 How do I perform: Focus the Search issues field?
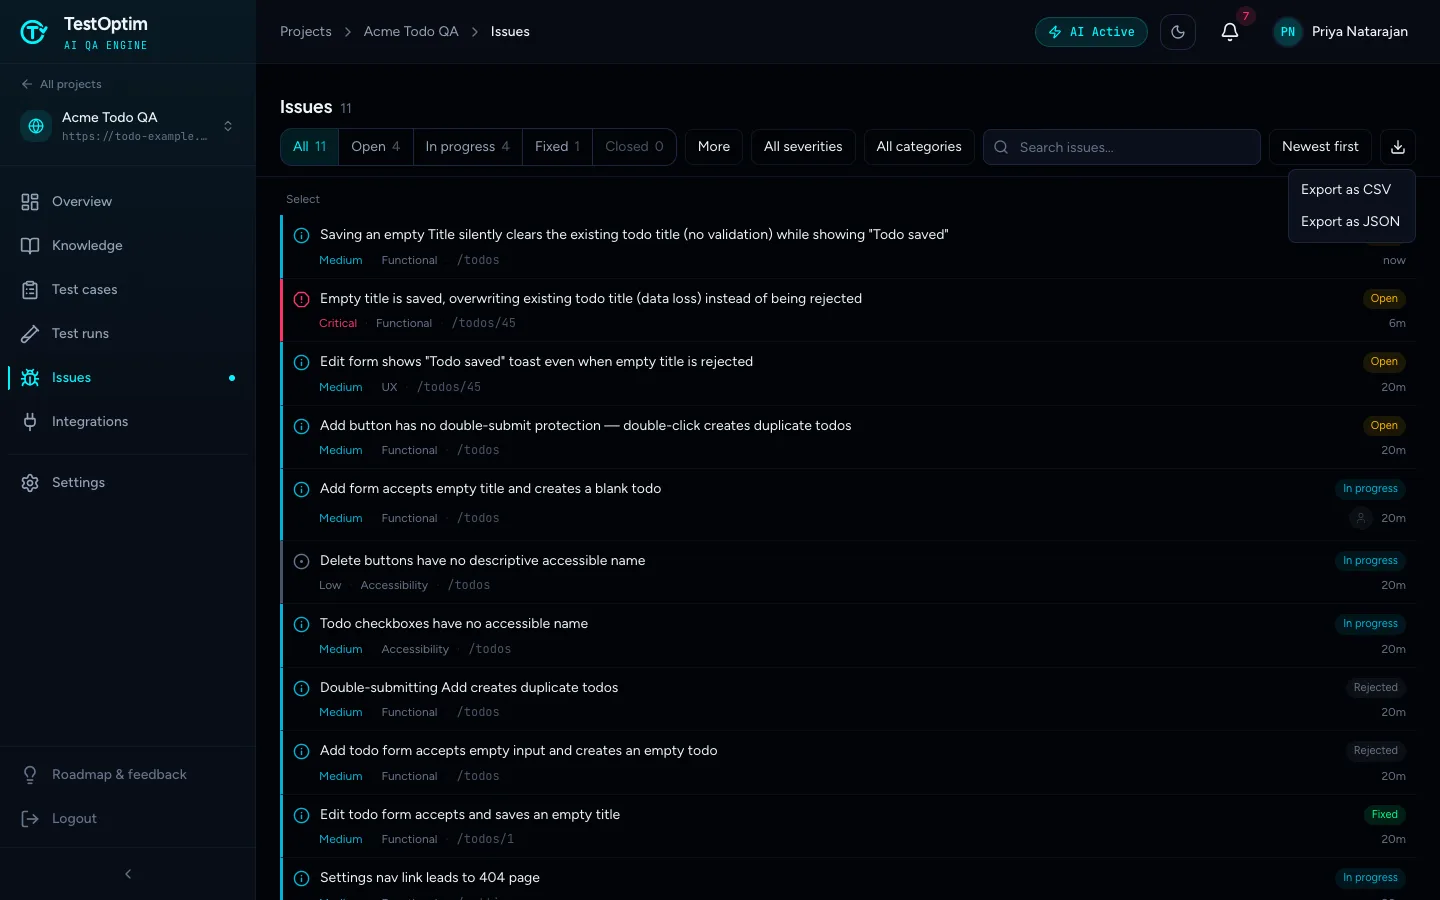pyautogui.click(x=1122, y=147)
